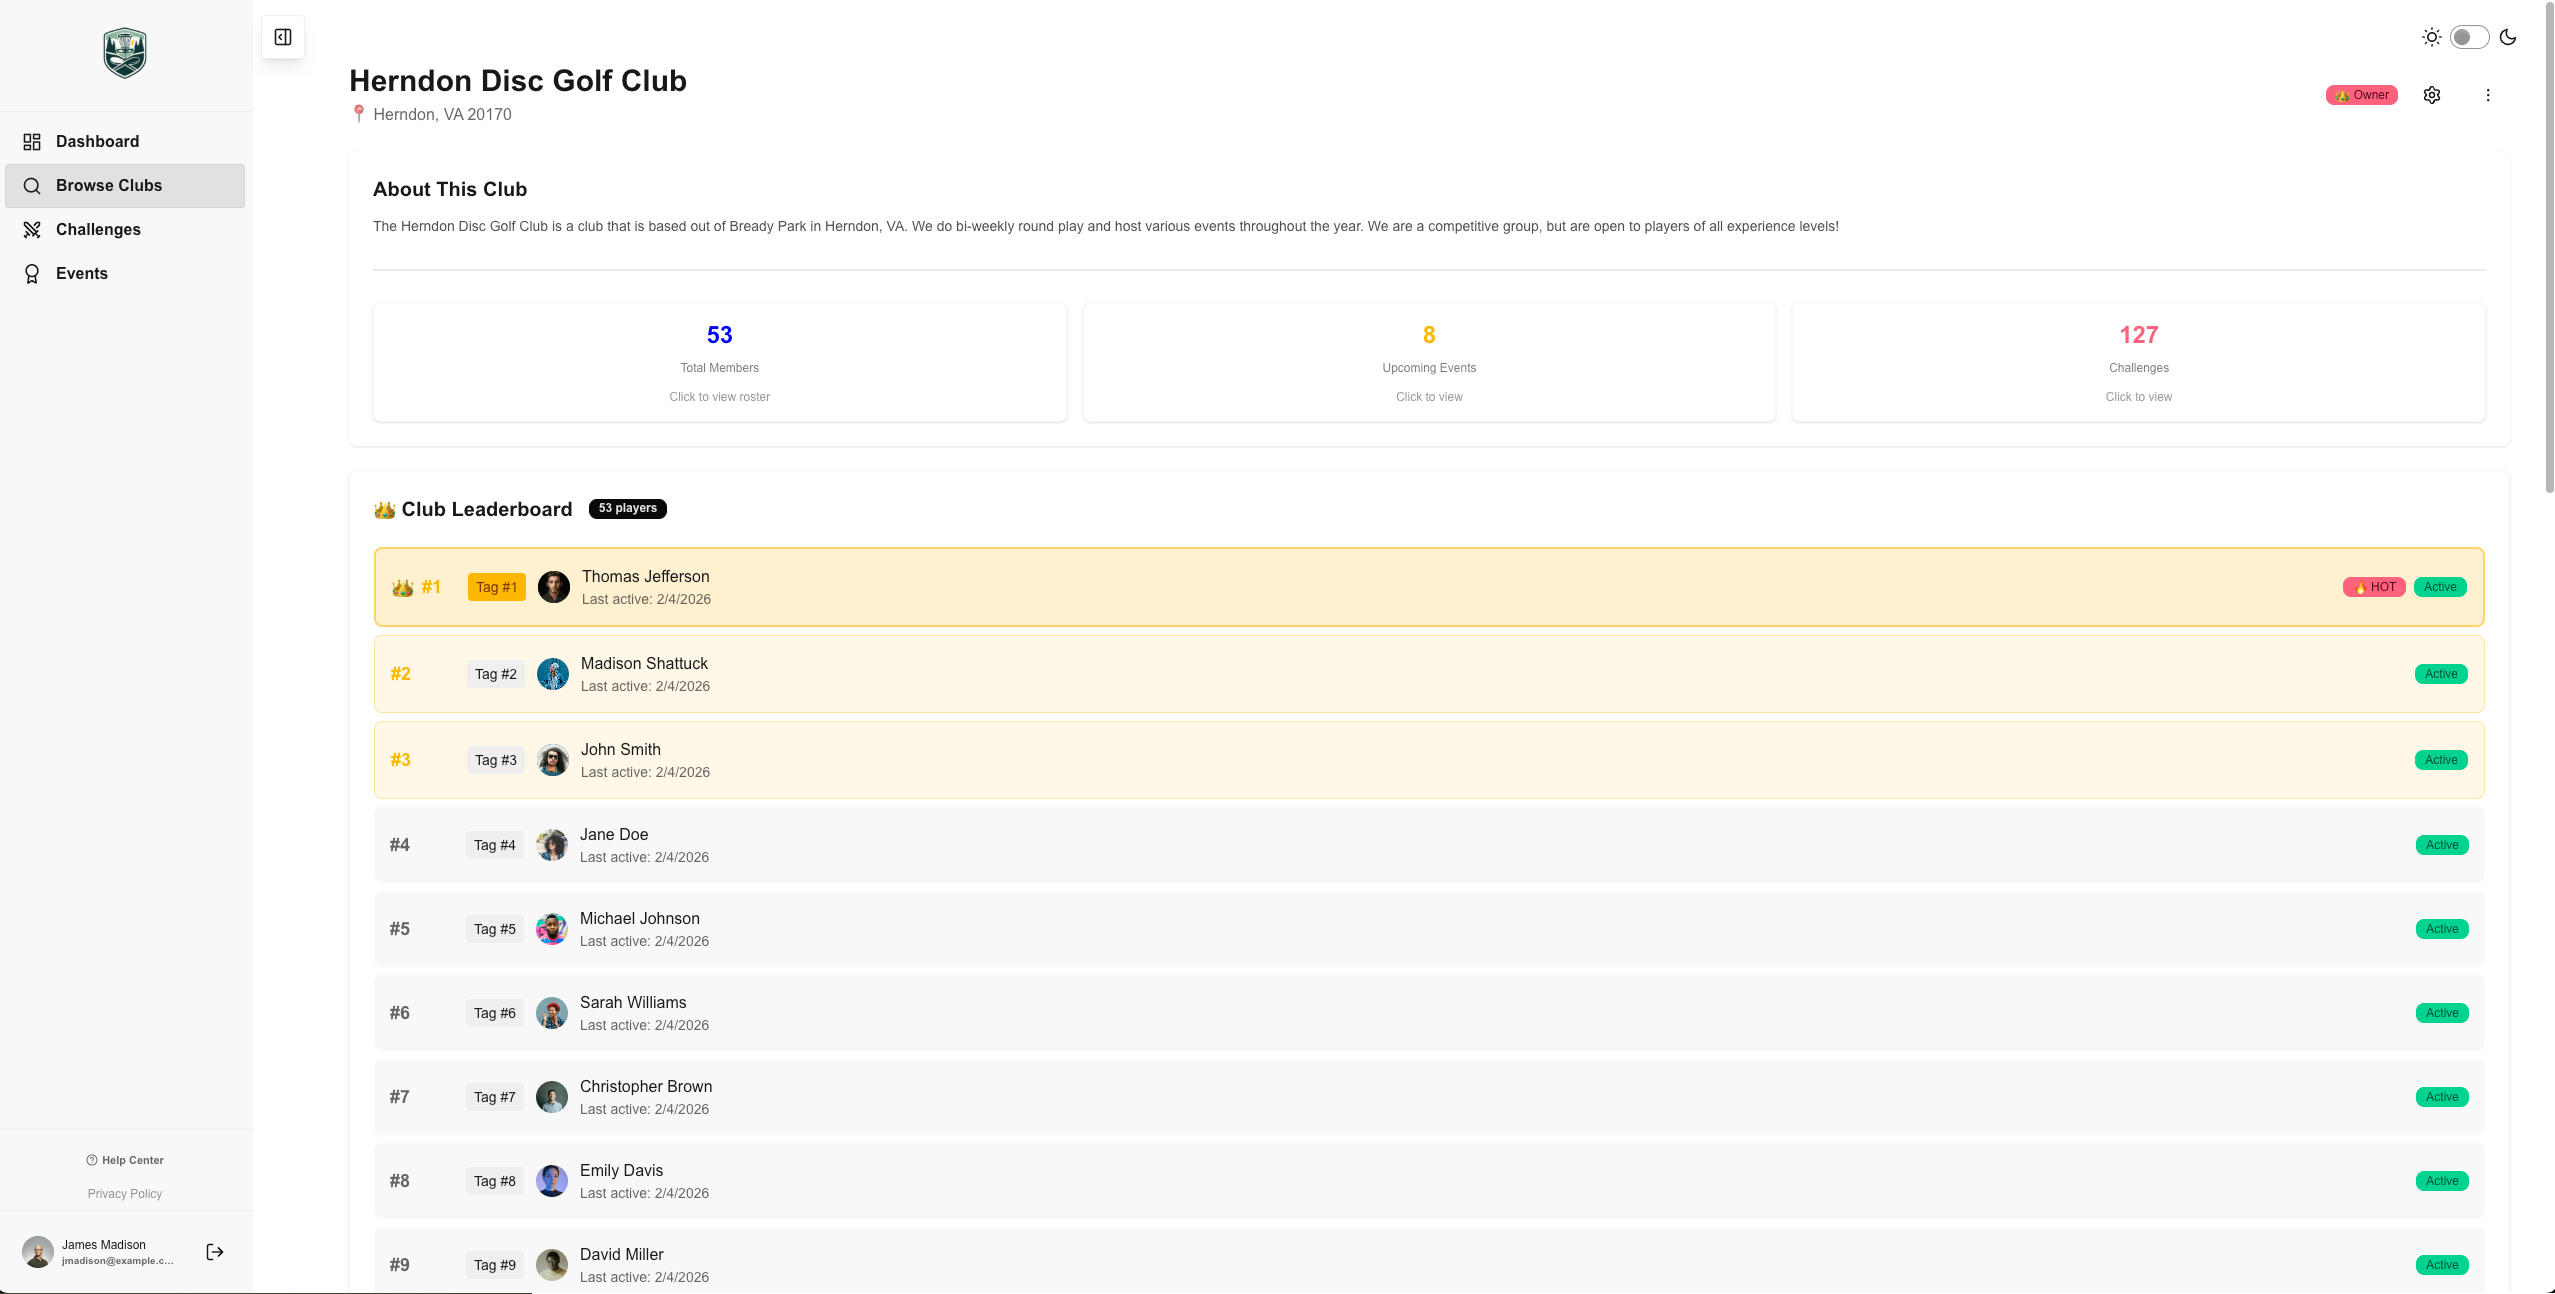Click the club logo at top left

(x=124, y=52)
